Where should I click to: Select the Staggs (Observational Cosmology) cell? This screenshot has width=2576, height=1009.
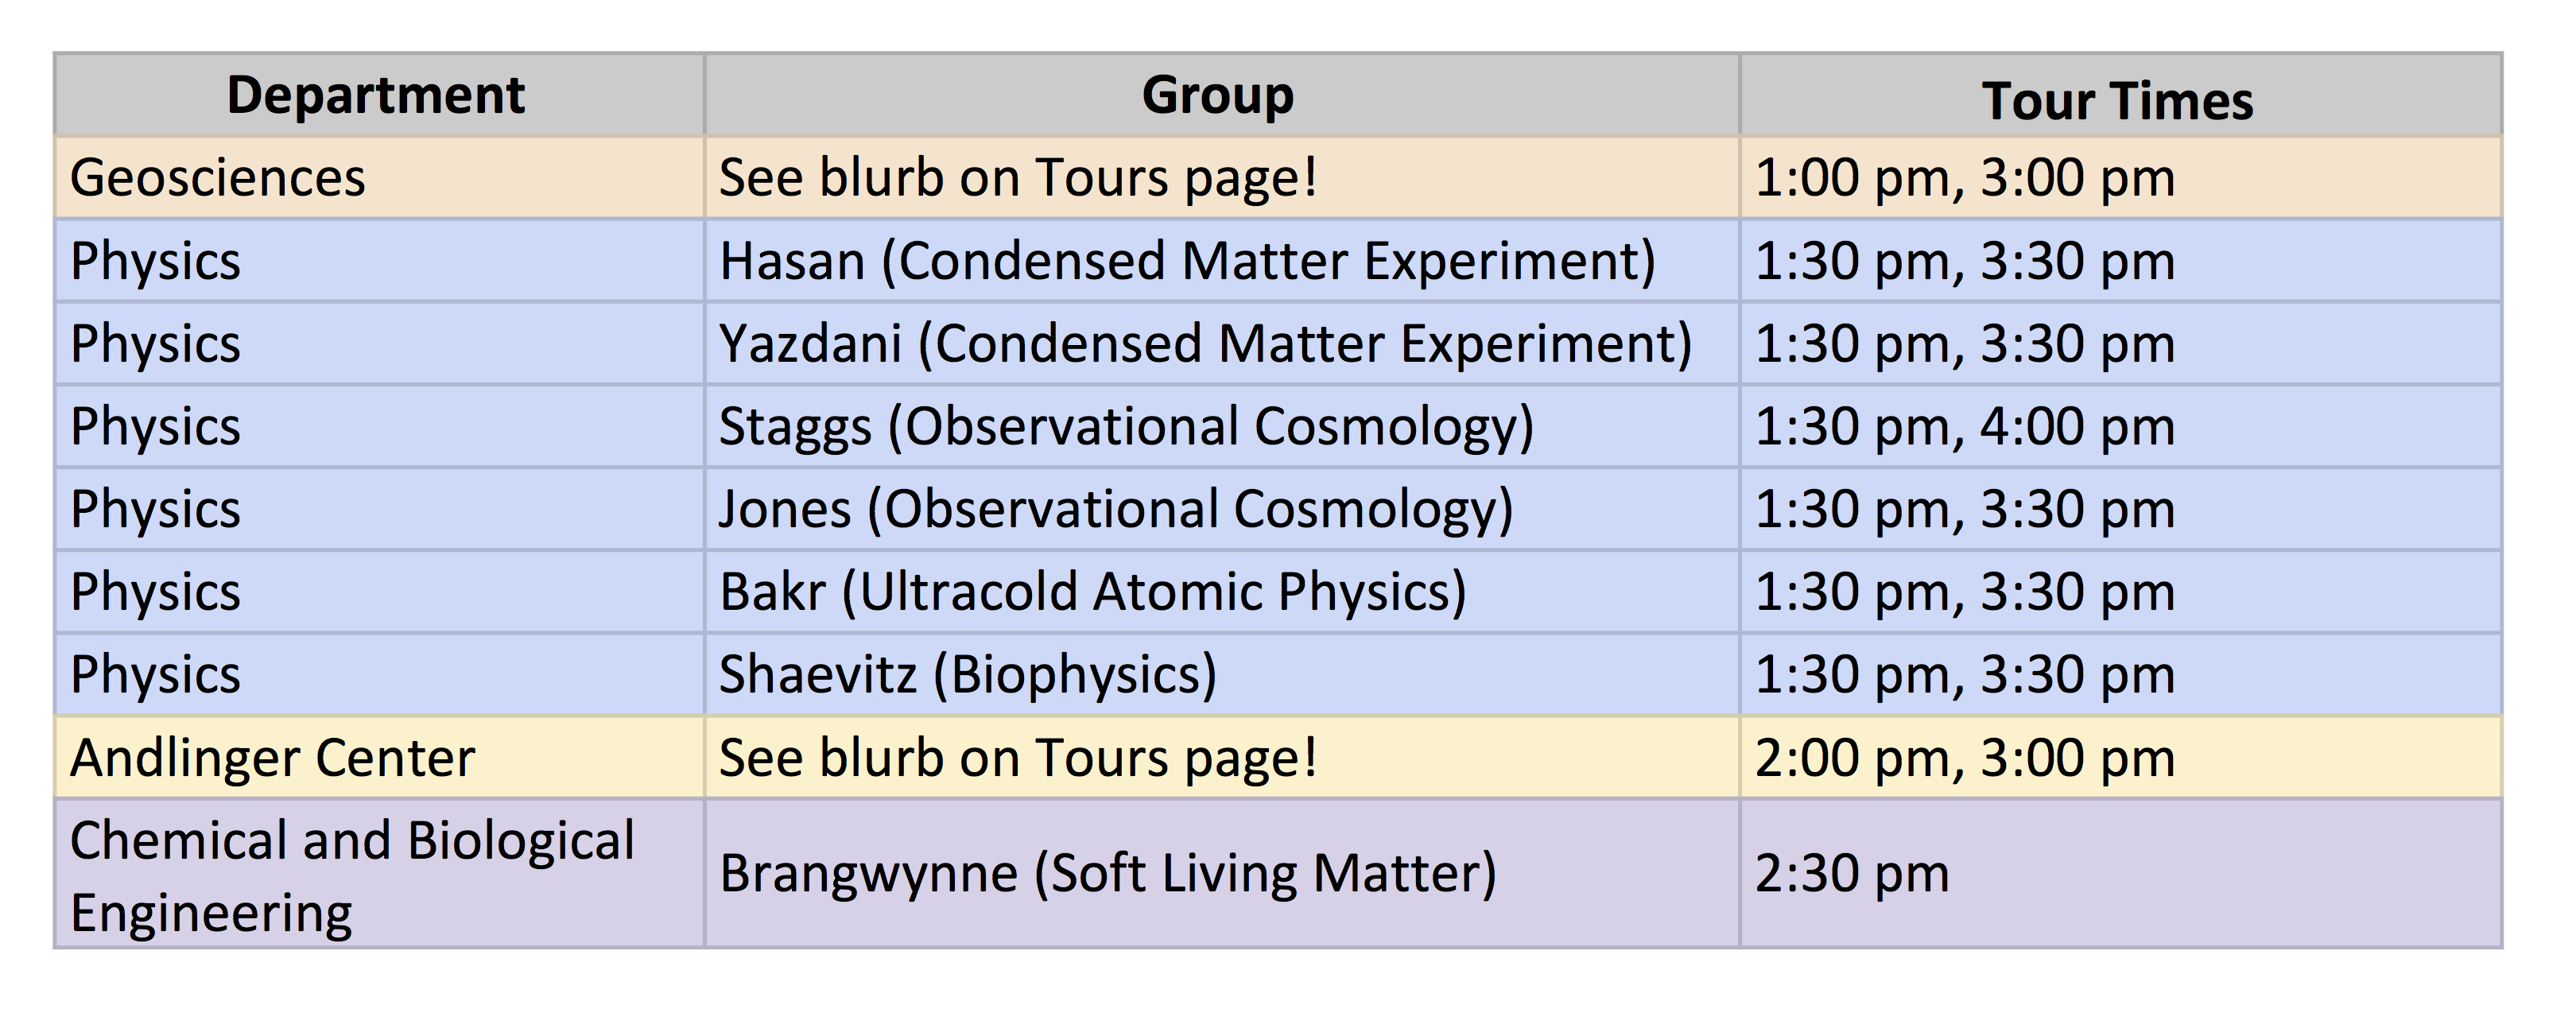point(1126,427)
